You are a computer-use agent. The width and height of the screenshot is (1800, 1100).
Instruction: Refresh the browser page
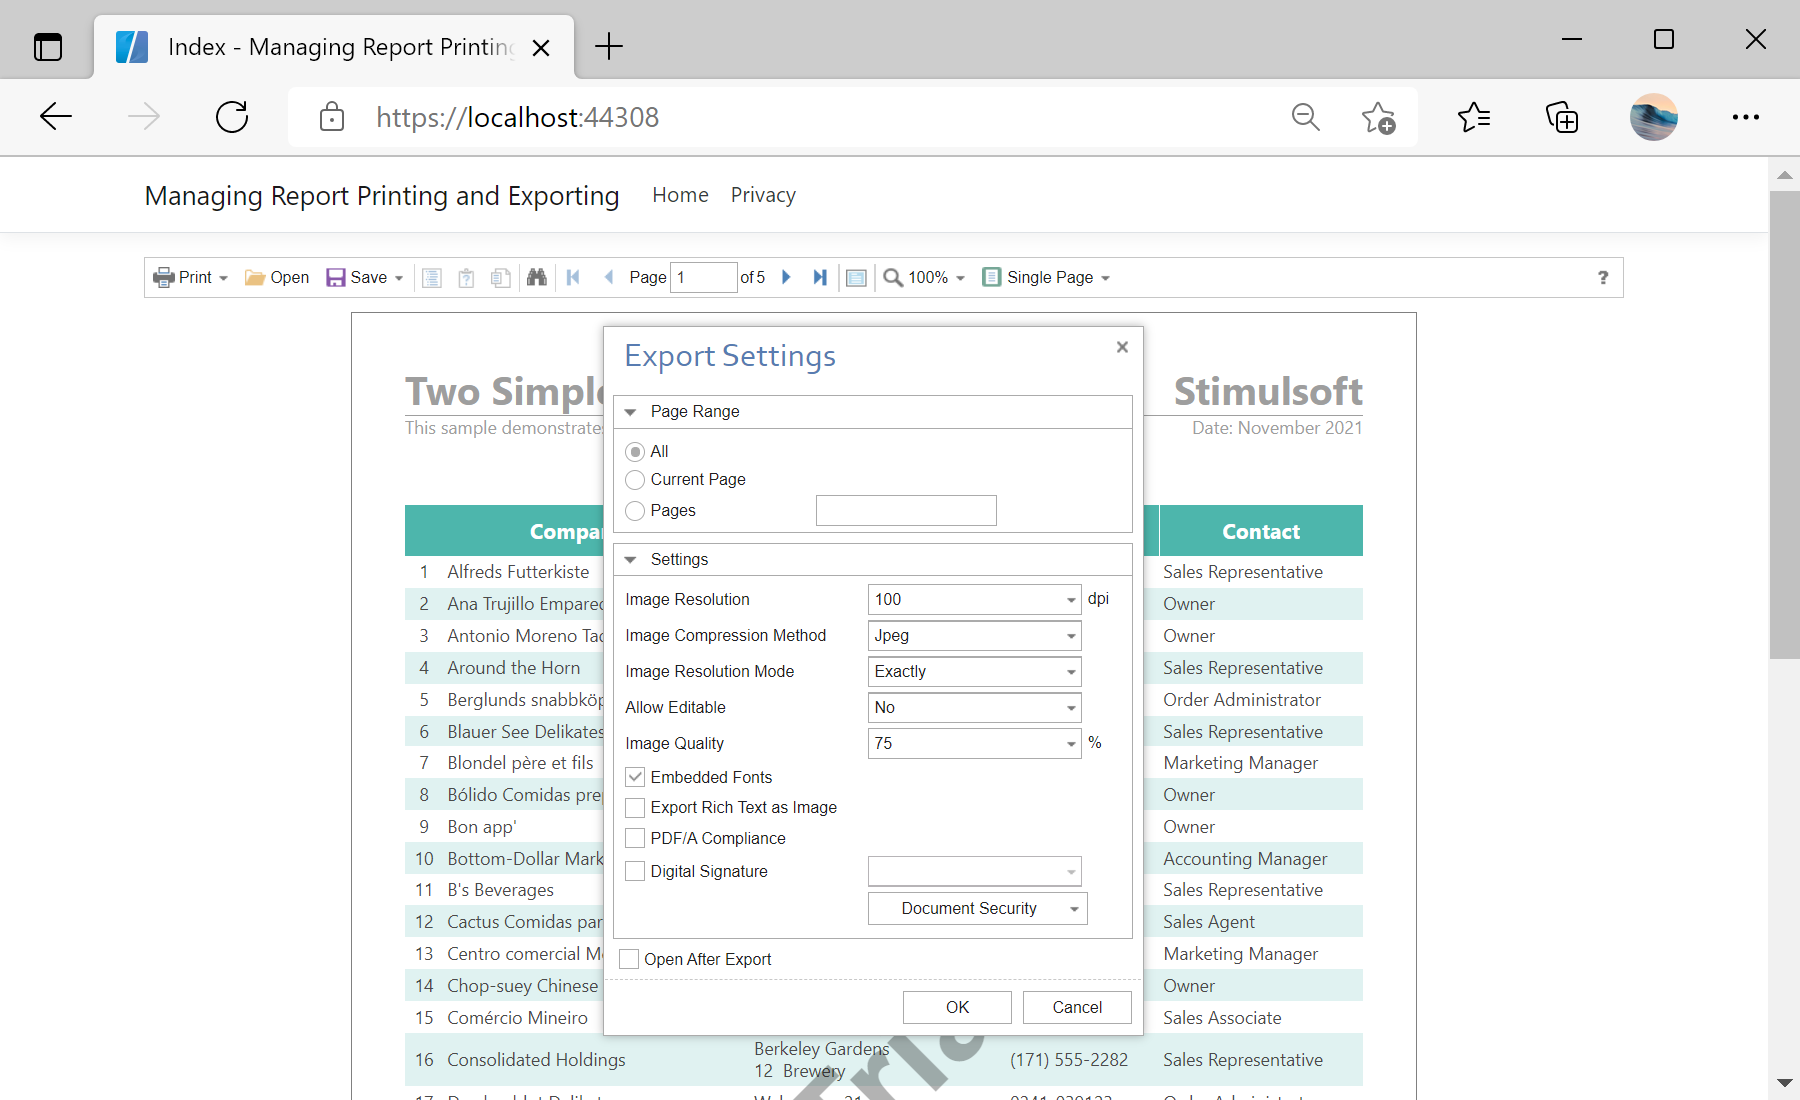(x=232, y=117)
